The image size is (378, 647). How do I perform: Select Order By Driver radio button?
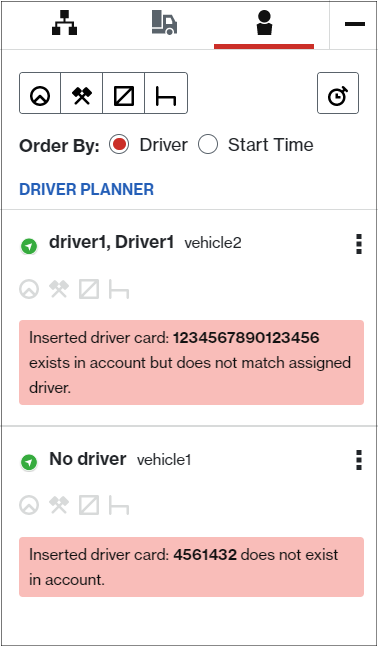click(x=119, y=145)
